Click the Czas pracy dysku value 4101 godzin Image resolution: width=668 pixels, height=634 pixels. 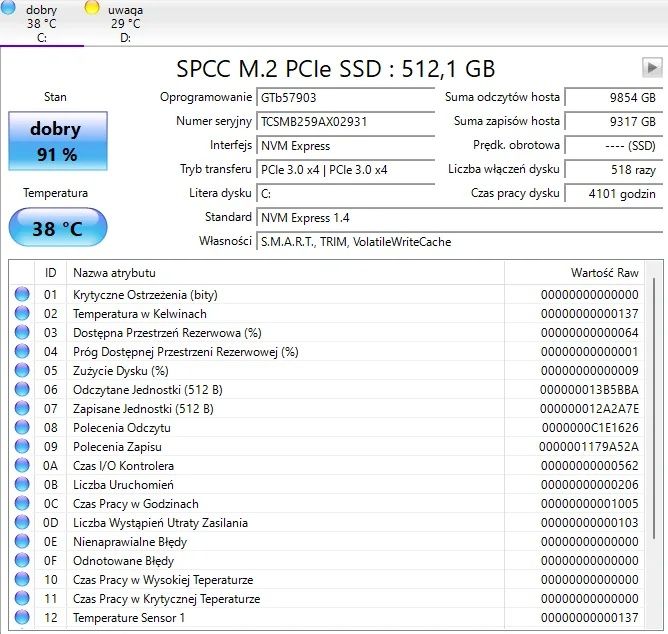coord(614,194)
